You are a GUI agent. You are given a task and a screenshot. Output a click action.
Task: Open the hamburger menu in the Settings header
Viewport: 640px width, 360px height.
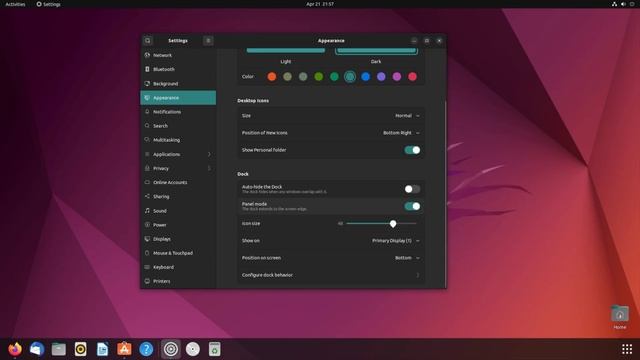[208, 40]
